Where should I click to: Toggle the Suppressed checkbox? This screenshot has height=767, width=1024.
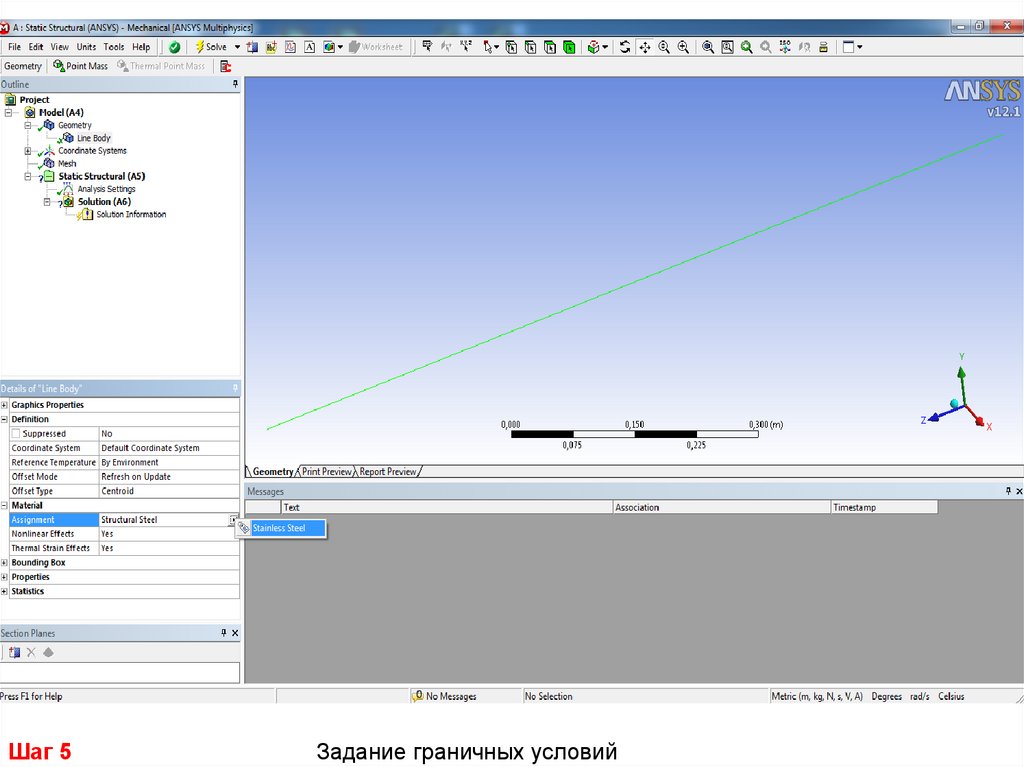[16, 434]
